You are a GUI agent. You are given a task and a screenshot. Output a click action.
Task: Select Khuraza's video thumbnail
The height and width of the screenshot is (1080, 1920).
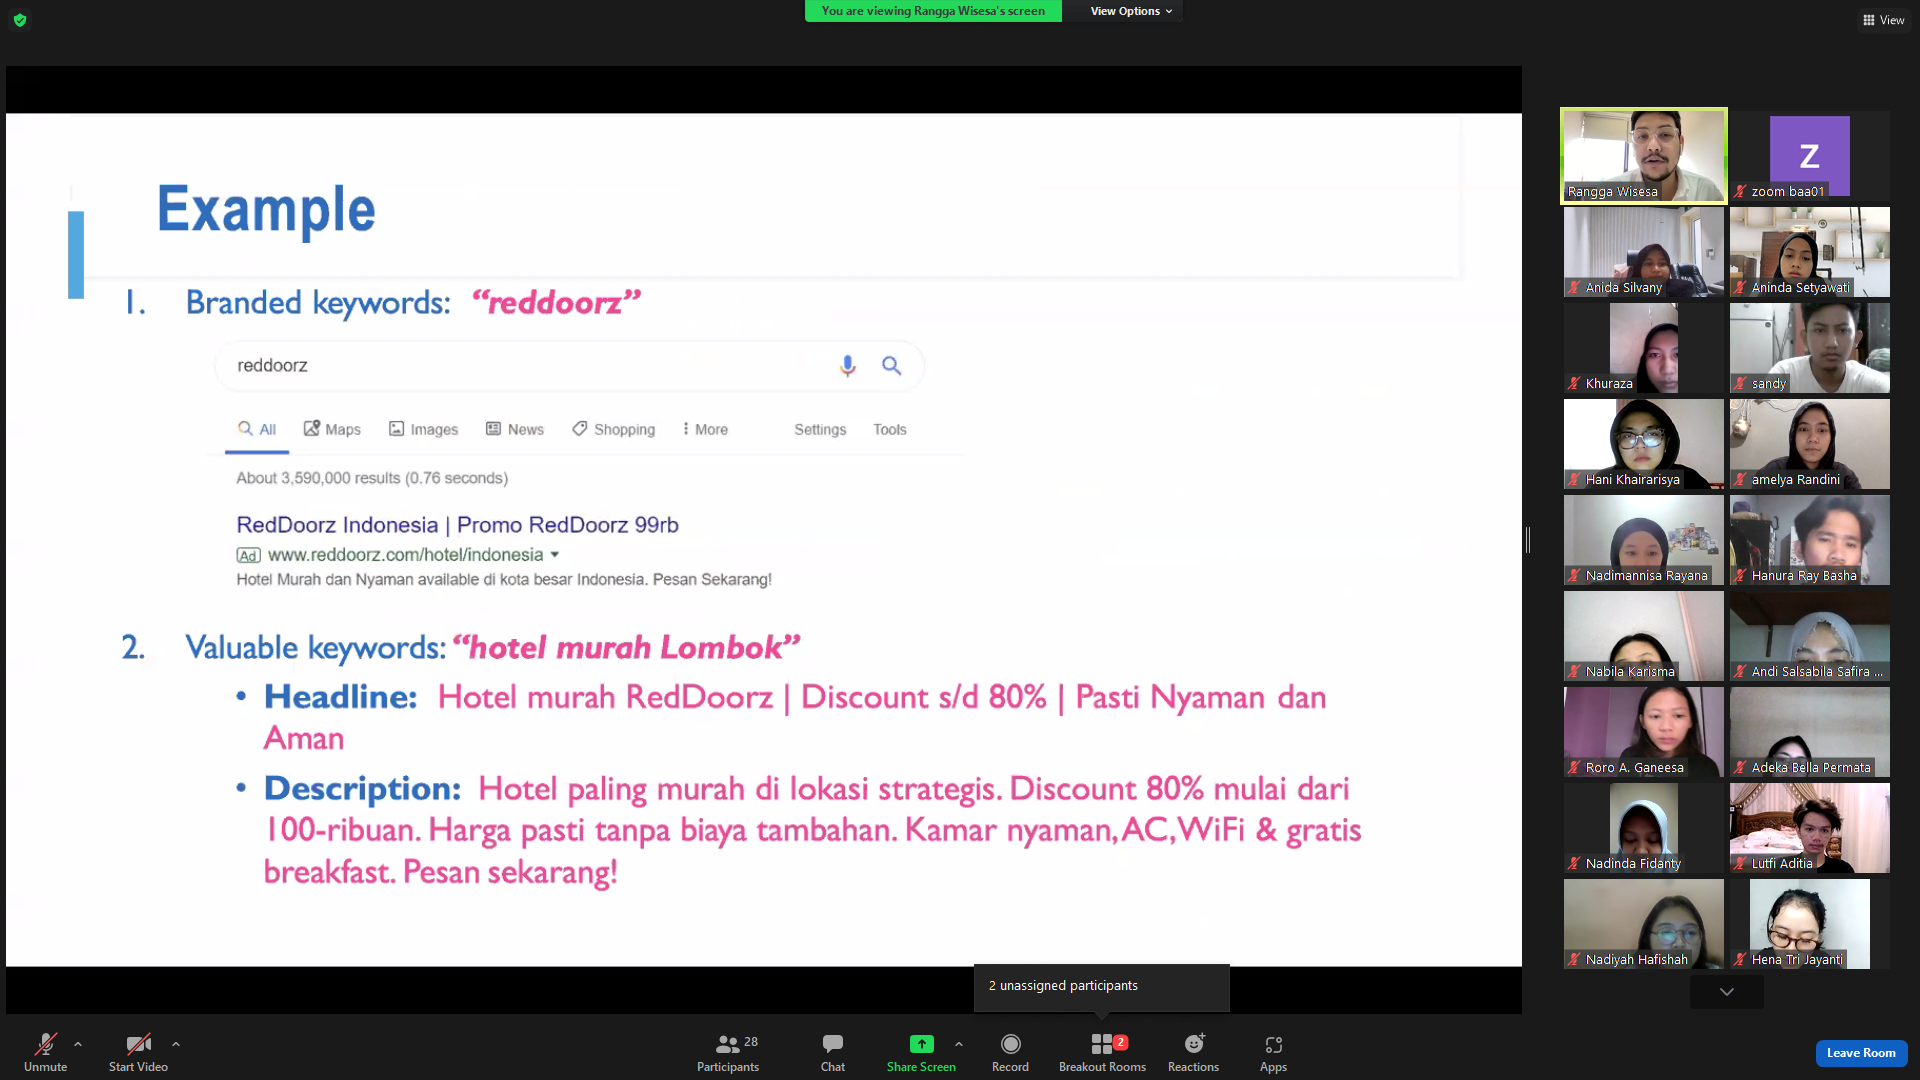pyautogui.click(x=1644, y=348)
